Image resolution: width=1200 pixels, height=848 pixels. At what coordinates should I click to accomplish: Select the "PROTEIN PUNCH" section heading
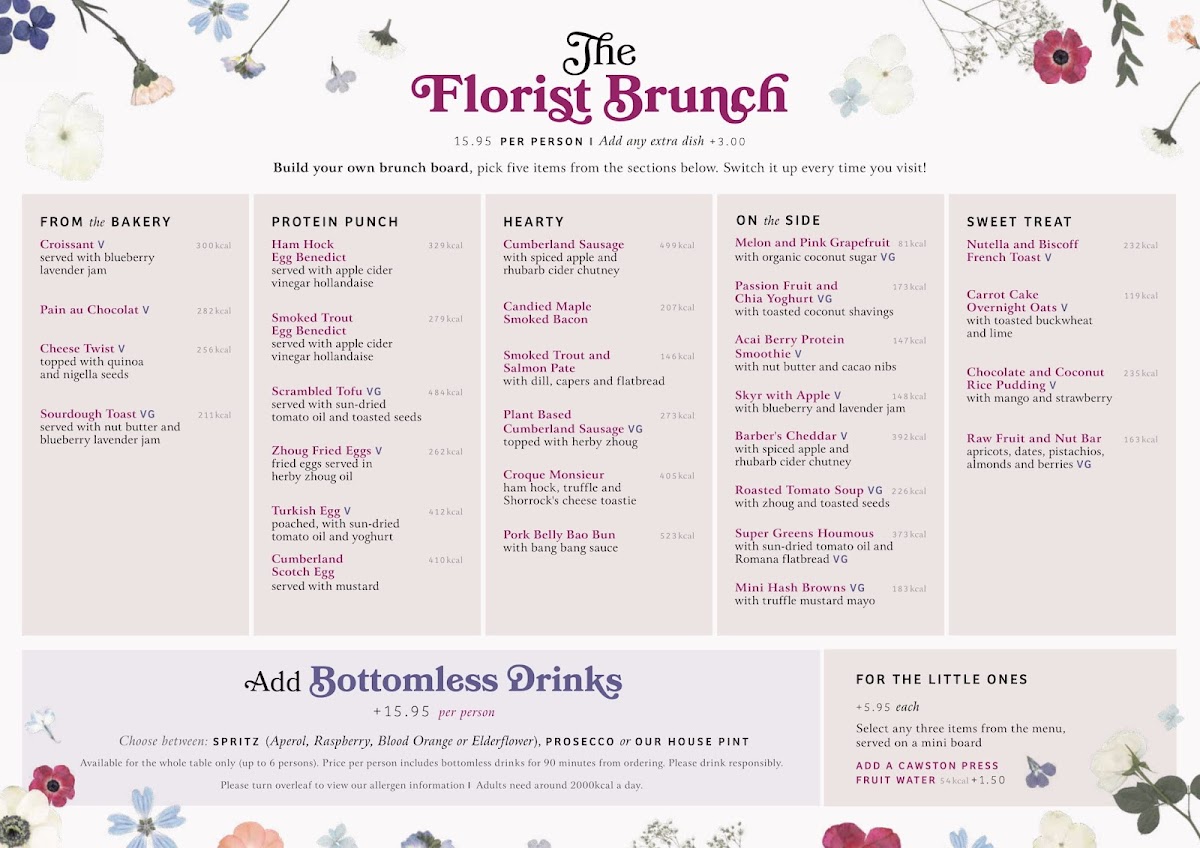click(x=335, y=222)
